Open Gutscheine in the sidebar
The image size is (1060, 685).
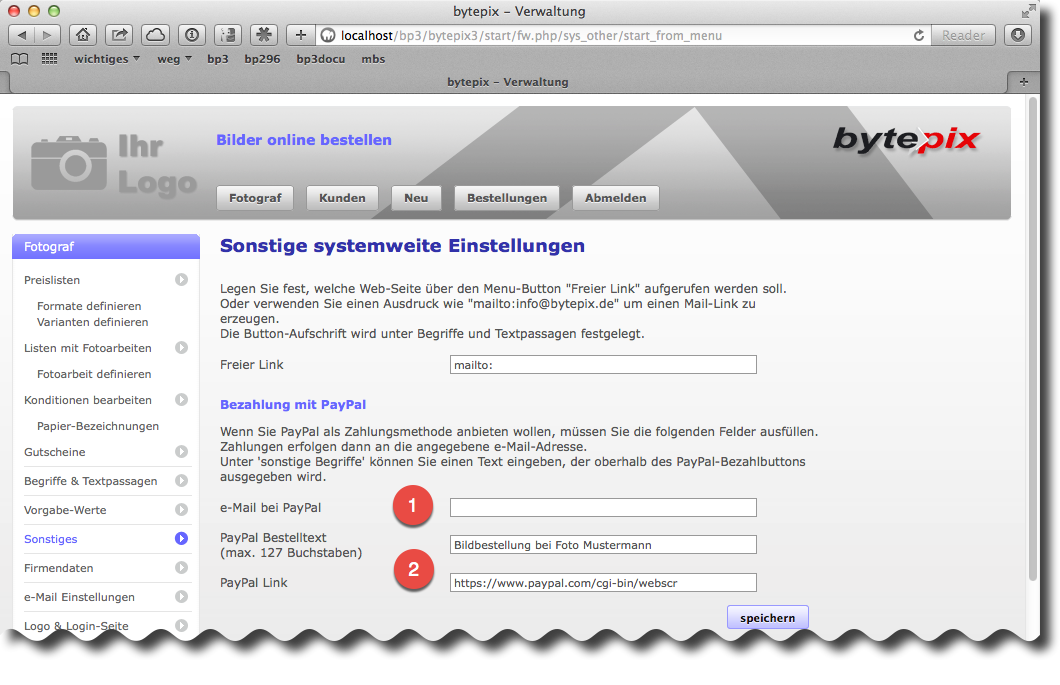point(55,452)
